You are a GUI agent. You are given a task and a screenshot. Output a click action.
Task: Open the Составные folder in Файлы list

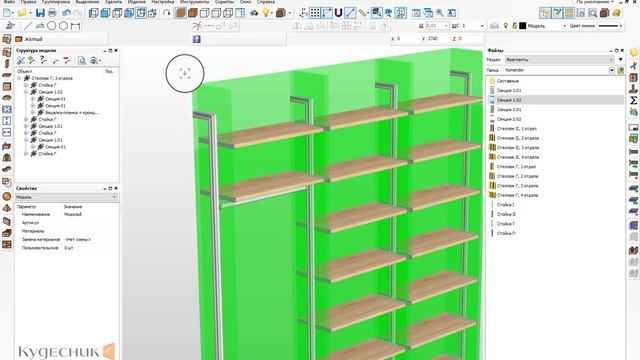[508, 81]
